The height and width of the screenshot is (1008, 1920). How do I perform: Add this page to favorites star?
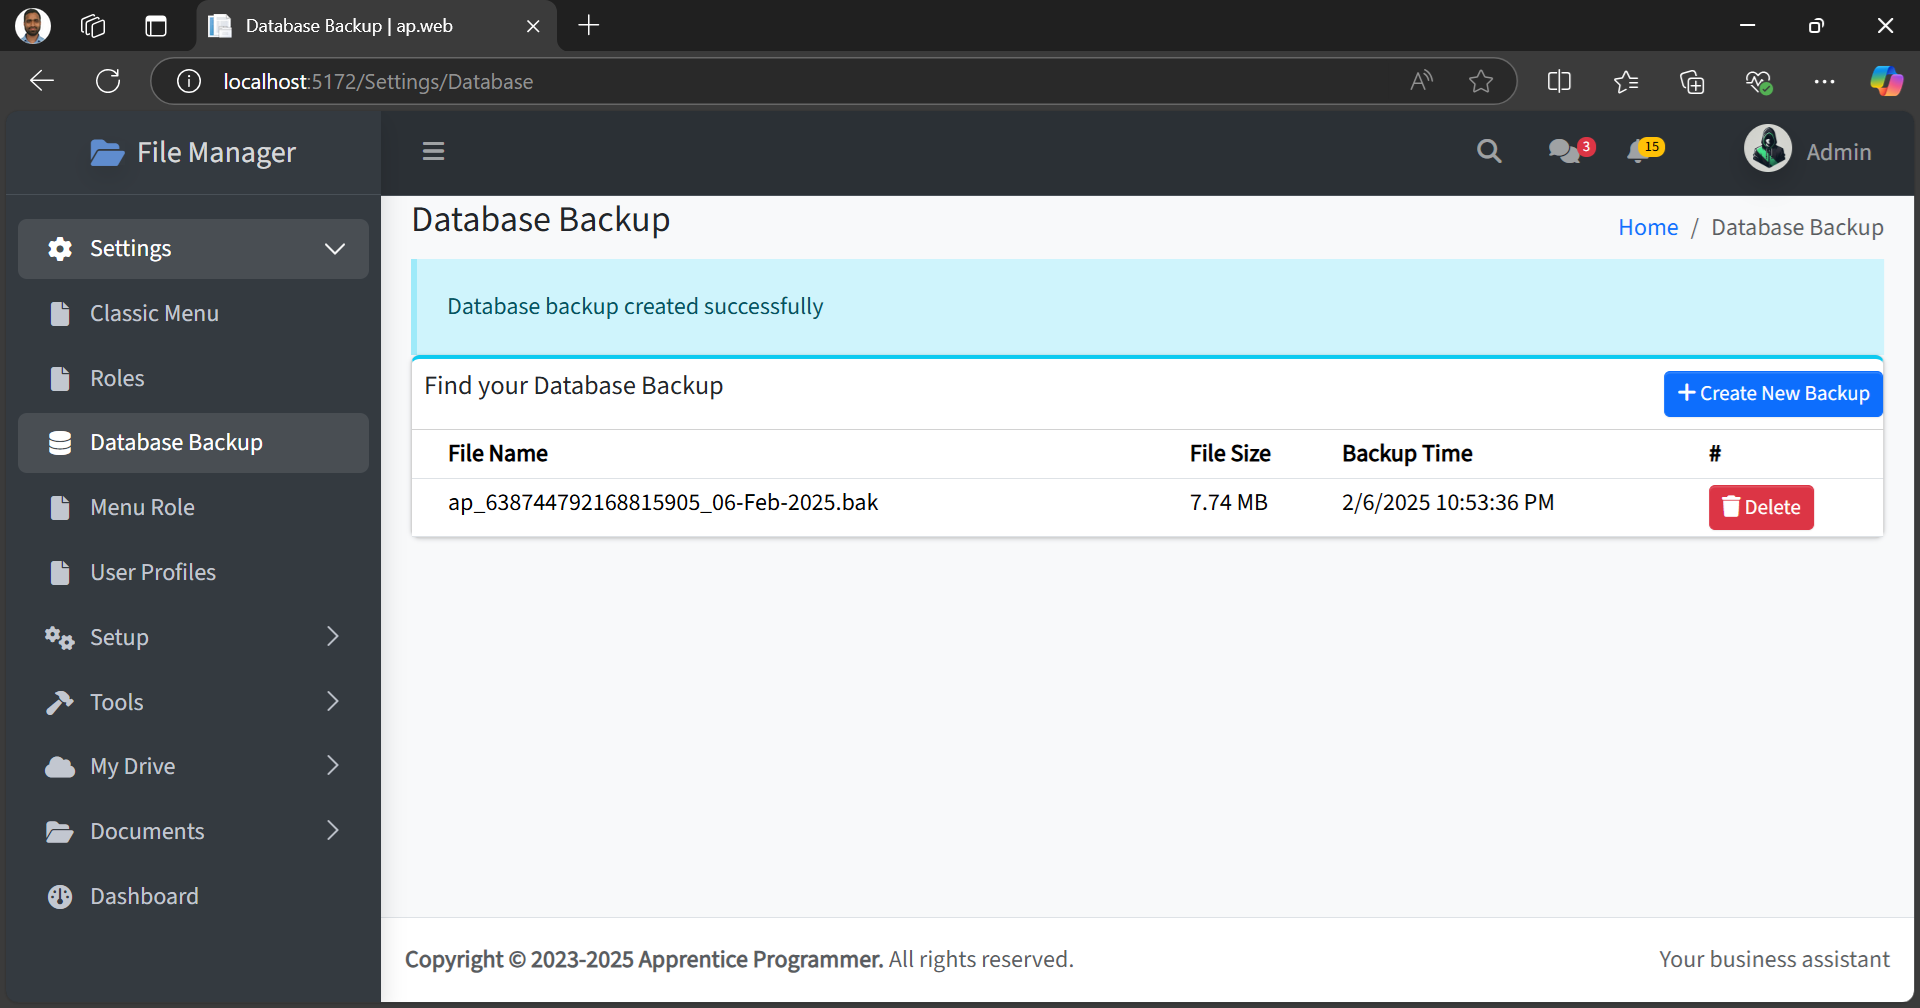click(x=1481, y=81)
